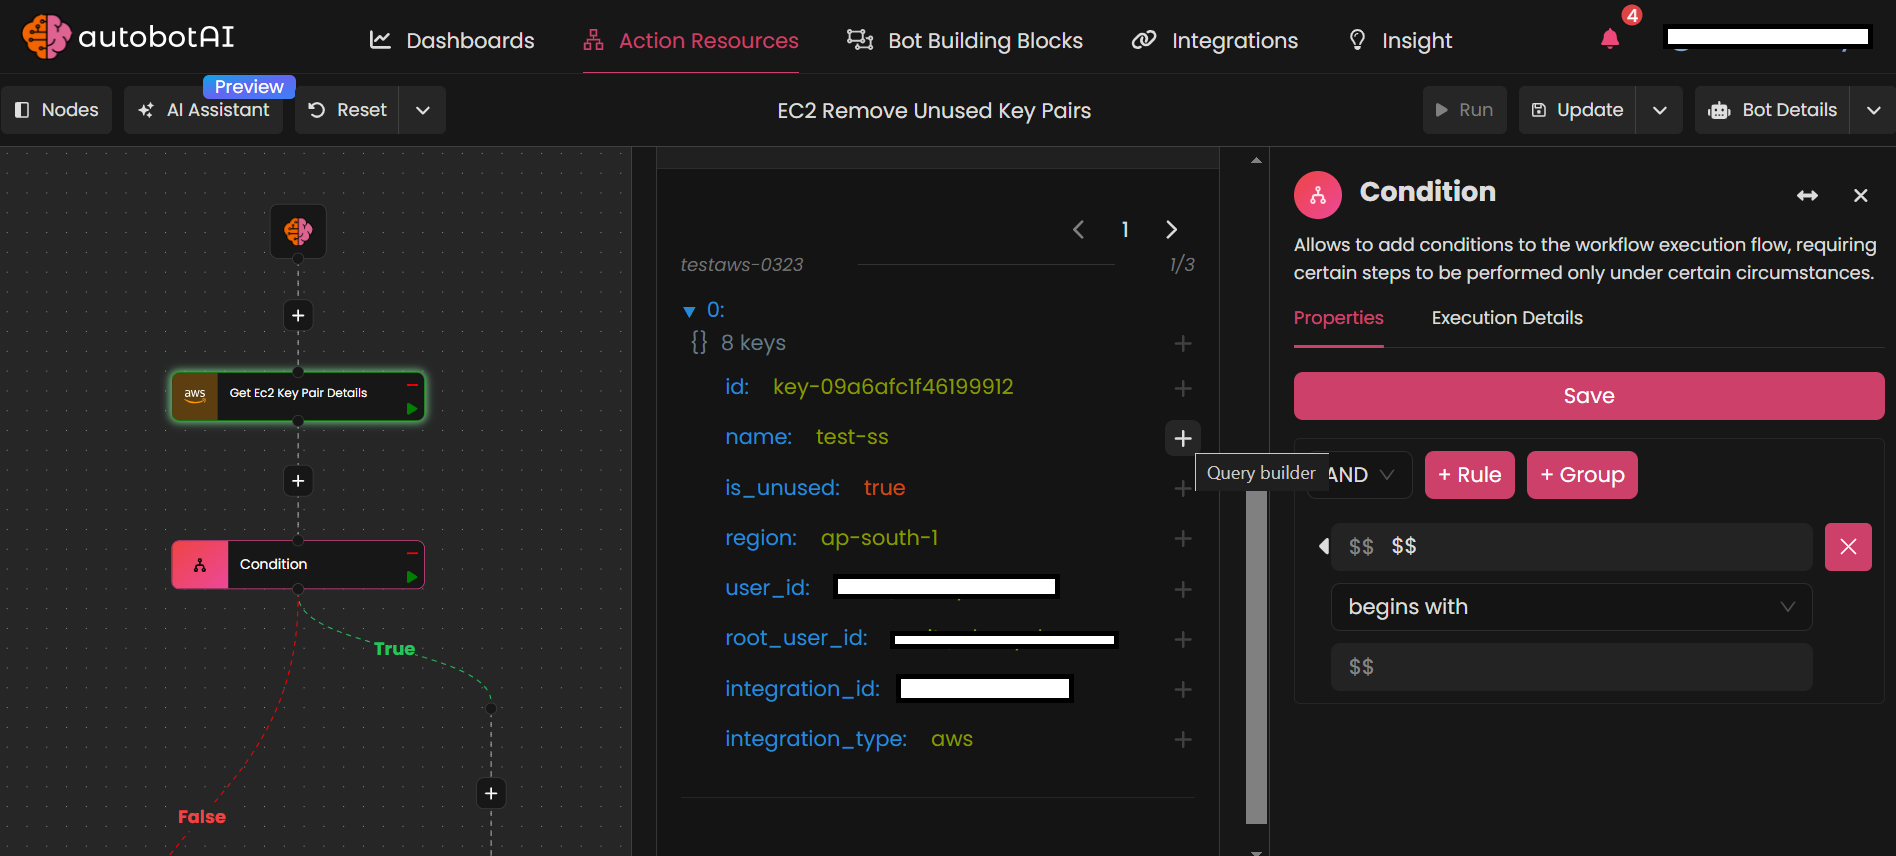The height and width of the screenshot is (856, 1896).
Task: Click the Reset button
Action: [347, 110]
